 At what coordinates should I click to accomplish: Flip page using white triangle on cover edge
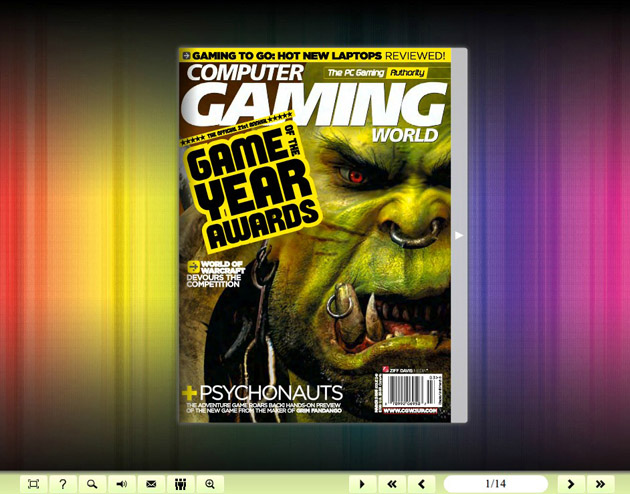[x=459, y=235]
